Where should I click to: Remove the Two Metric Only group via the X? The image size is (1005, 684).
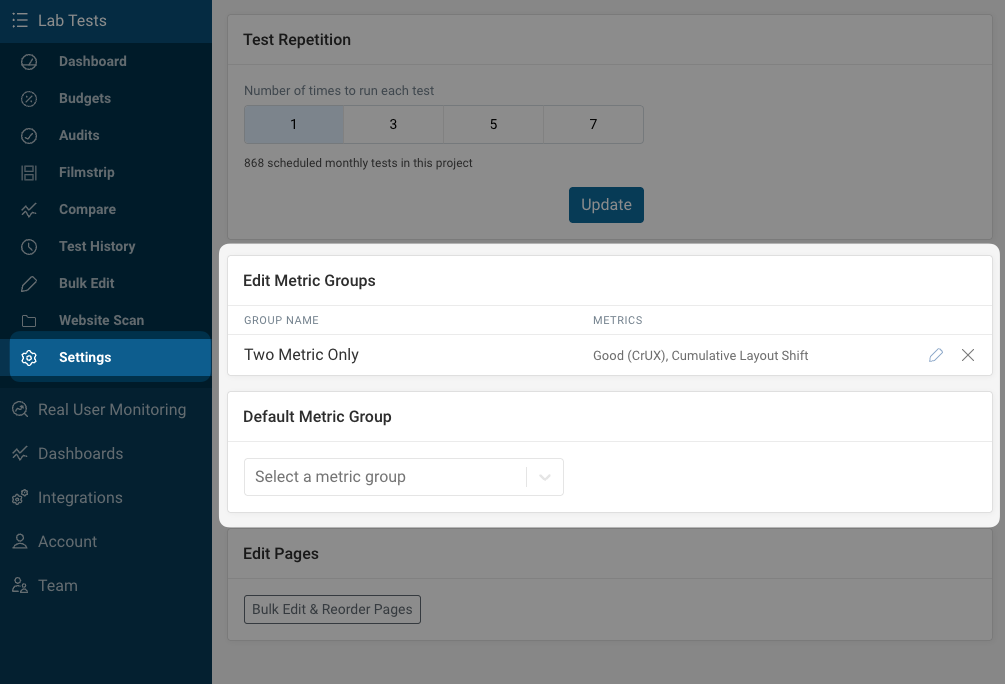(x=968, y=355)
